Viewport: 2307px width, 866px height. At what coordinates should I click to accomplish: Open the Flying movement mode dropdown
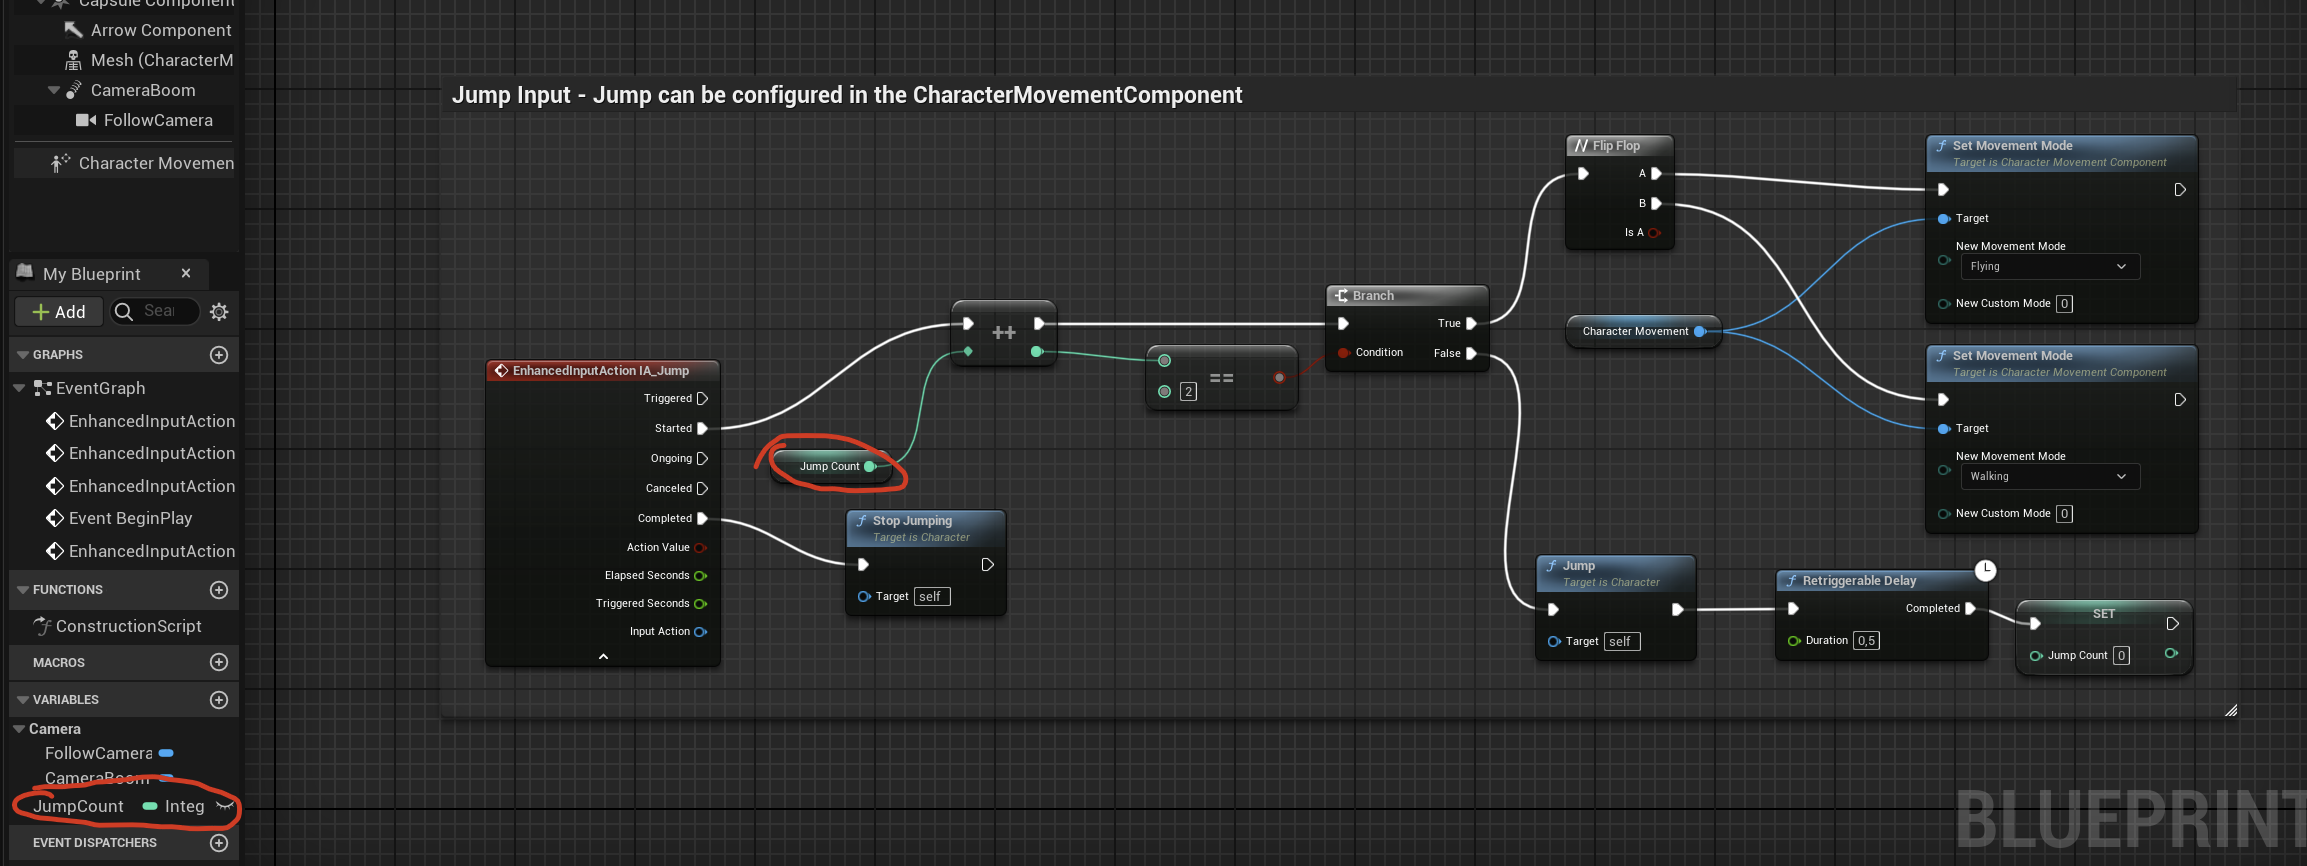coord(2049,266)
